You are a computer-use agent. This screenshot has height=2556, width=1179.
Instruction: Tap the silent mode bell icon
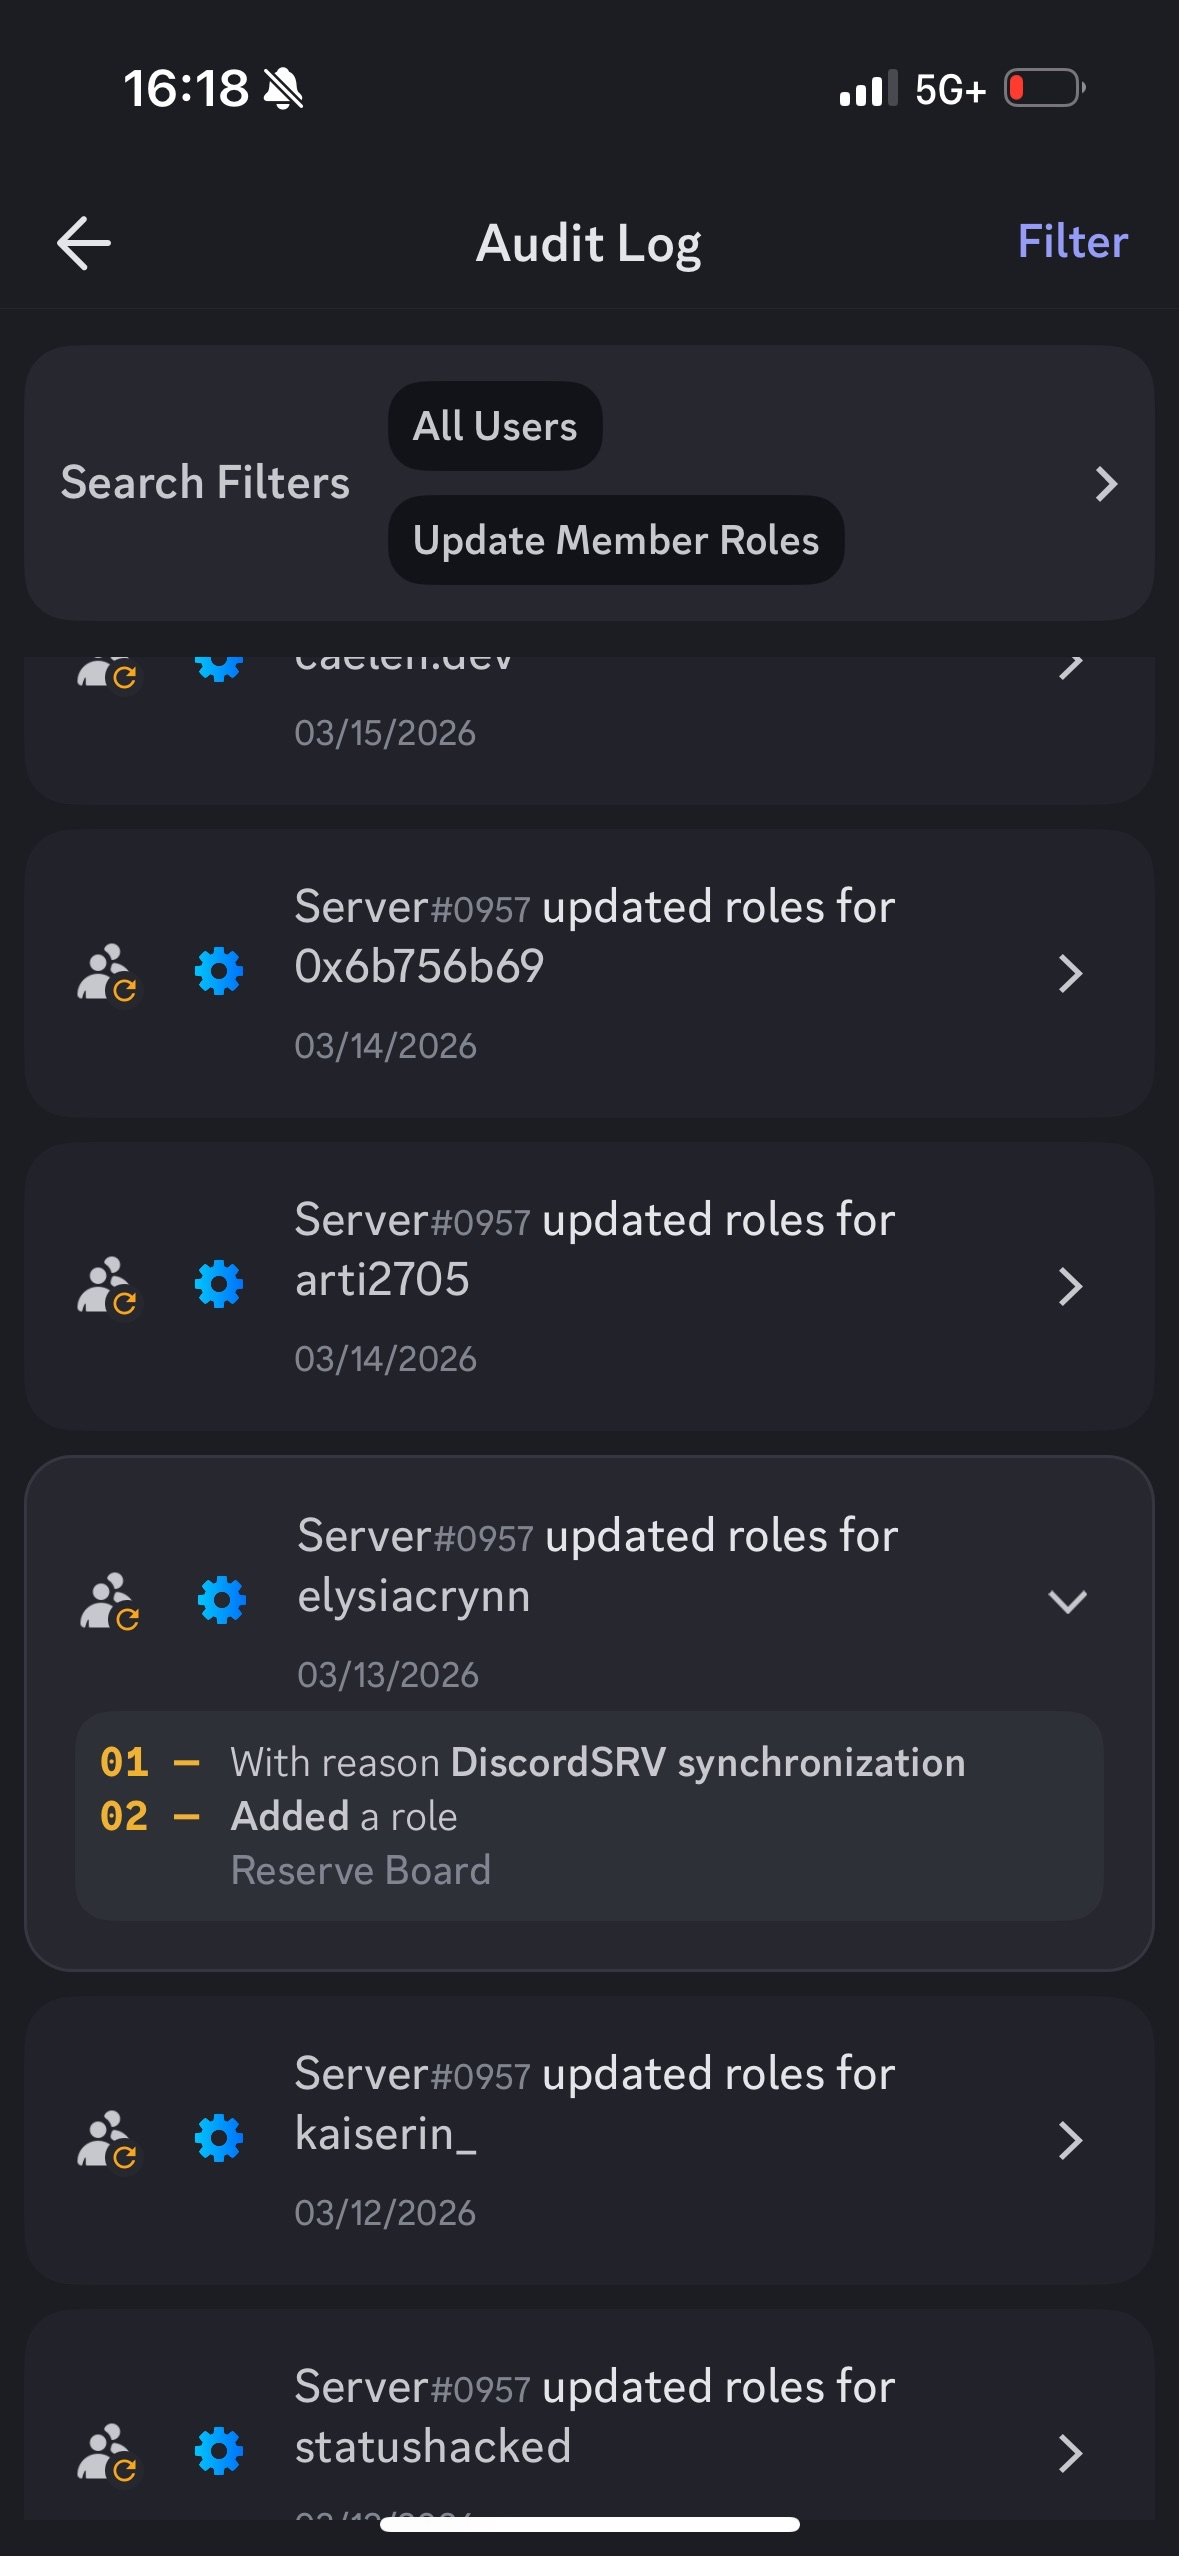point(283,89)
